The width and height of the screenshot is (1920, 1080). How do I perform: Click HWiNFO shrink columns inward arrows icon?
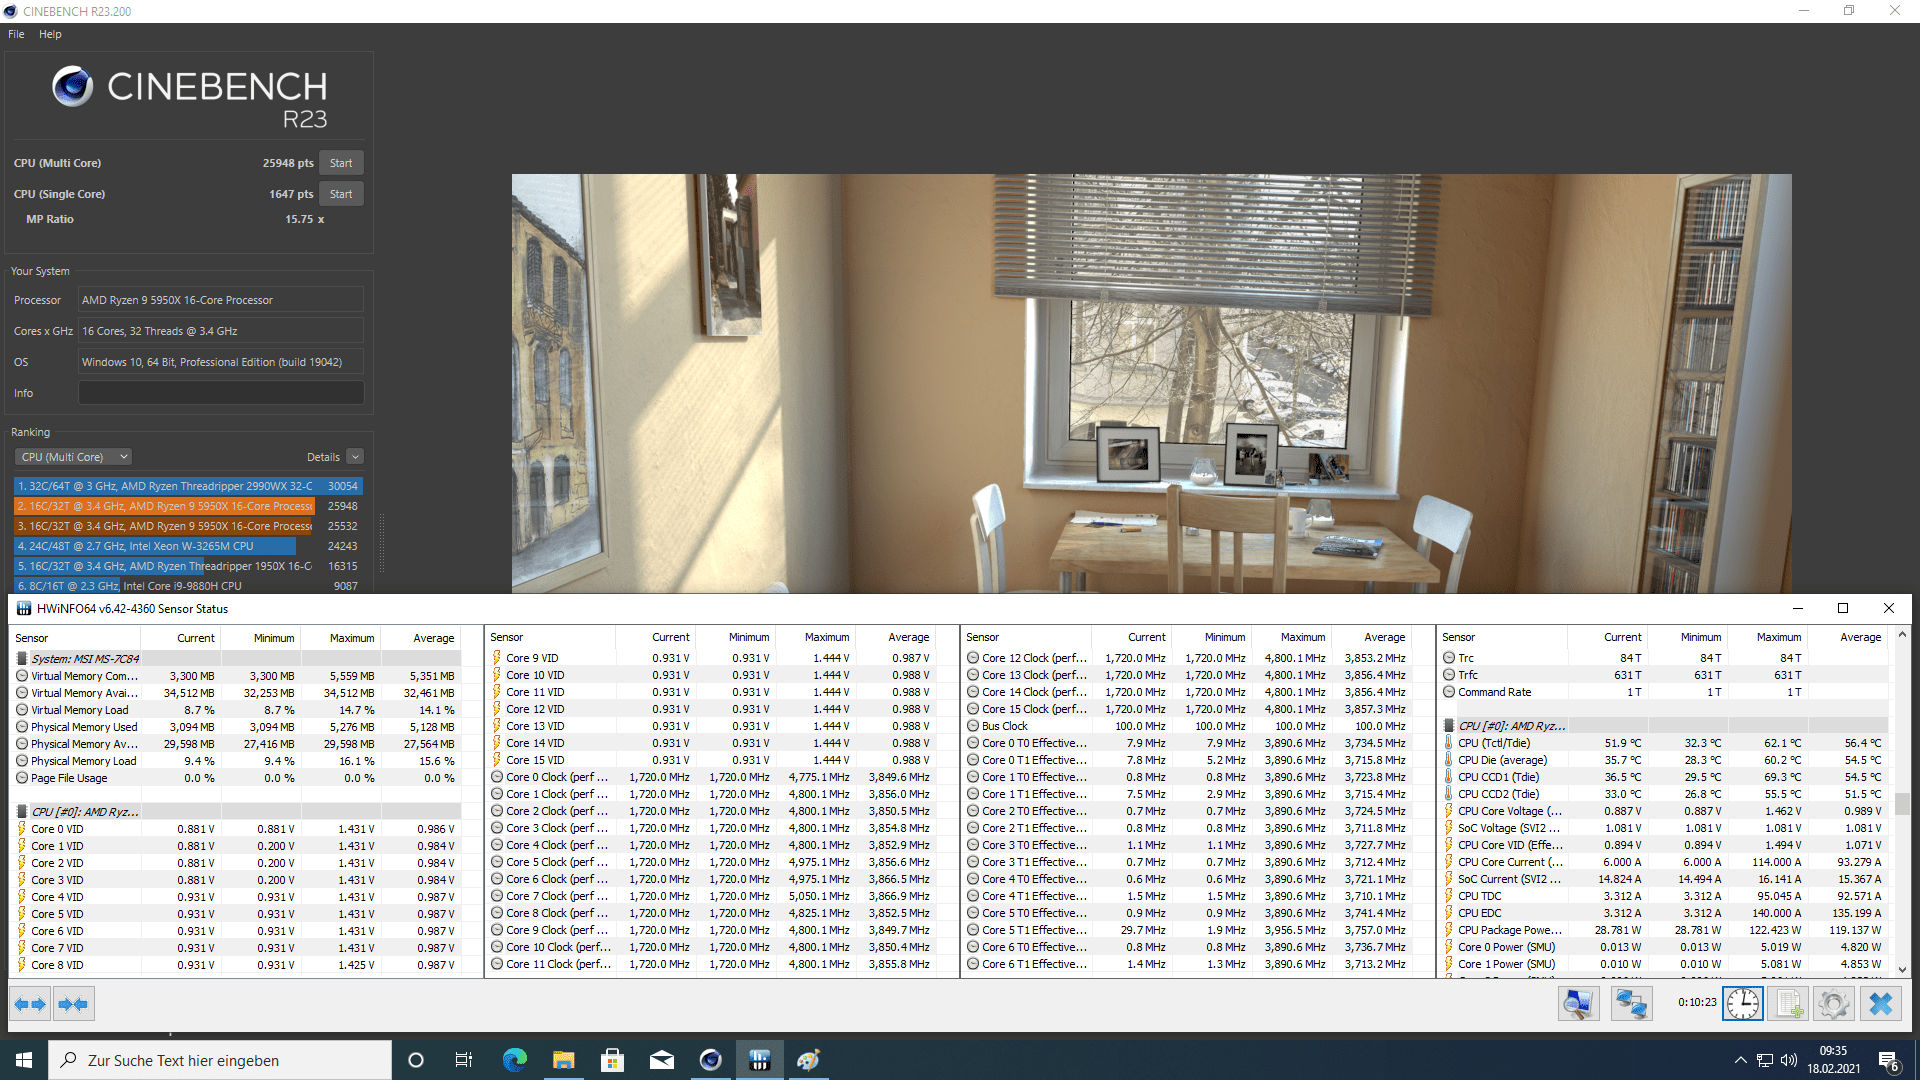(73, 1004)
